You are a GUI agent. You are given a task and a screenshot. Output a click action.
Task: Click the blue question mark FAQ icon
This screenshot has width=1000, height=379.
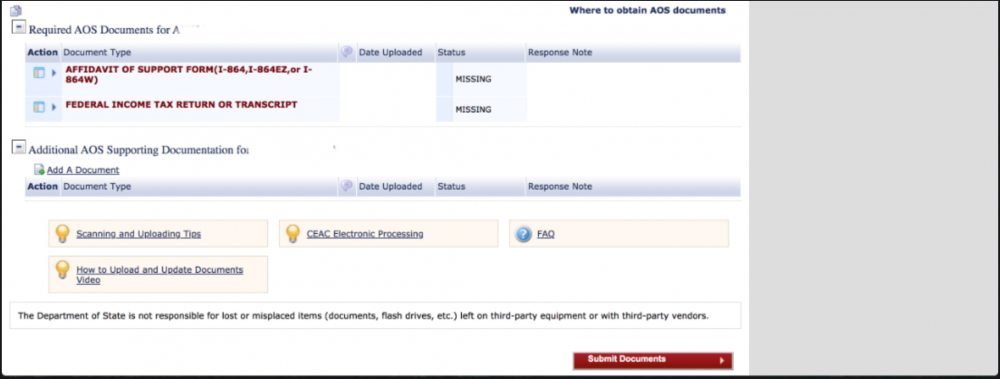(524, 235)
